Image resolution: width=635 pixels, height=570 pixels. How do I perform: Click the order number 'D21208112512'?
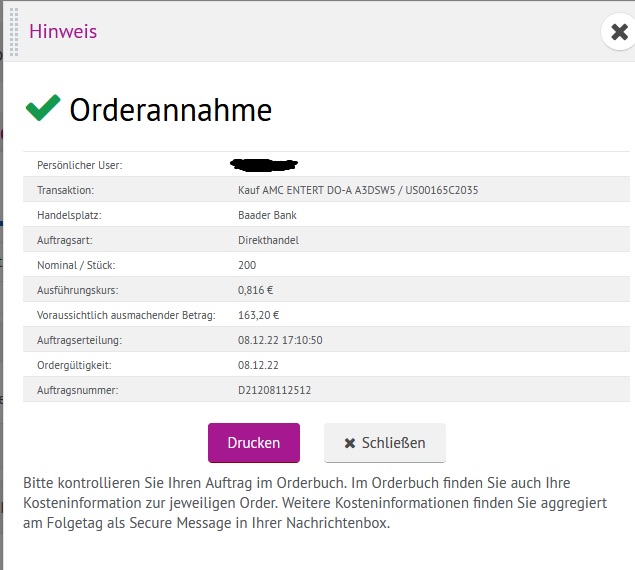[275, 390]
